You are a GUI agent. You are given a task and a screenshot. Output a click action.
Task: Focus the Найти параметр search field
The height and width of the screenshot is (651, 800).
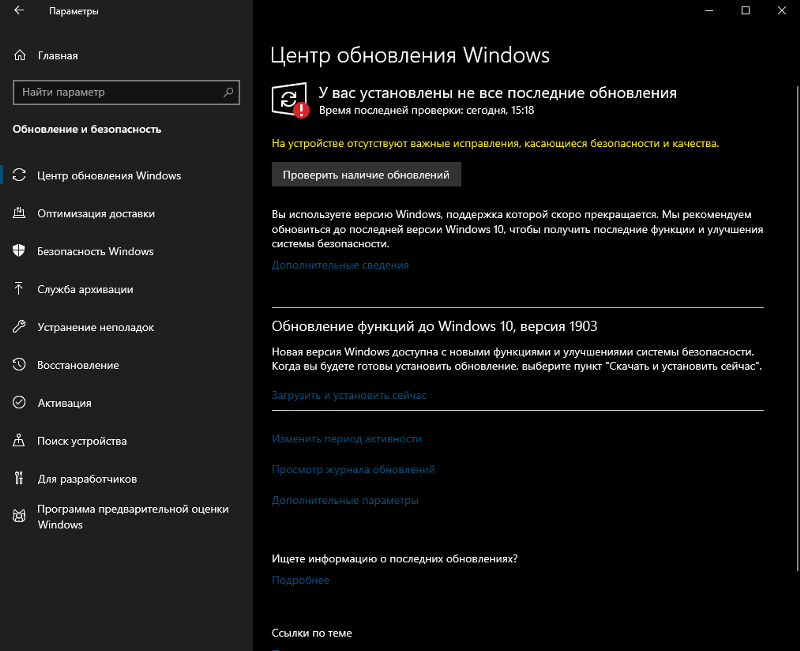126,92
